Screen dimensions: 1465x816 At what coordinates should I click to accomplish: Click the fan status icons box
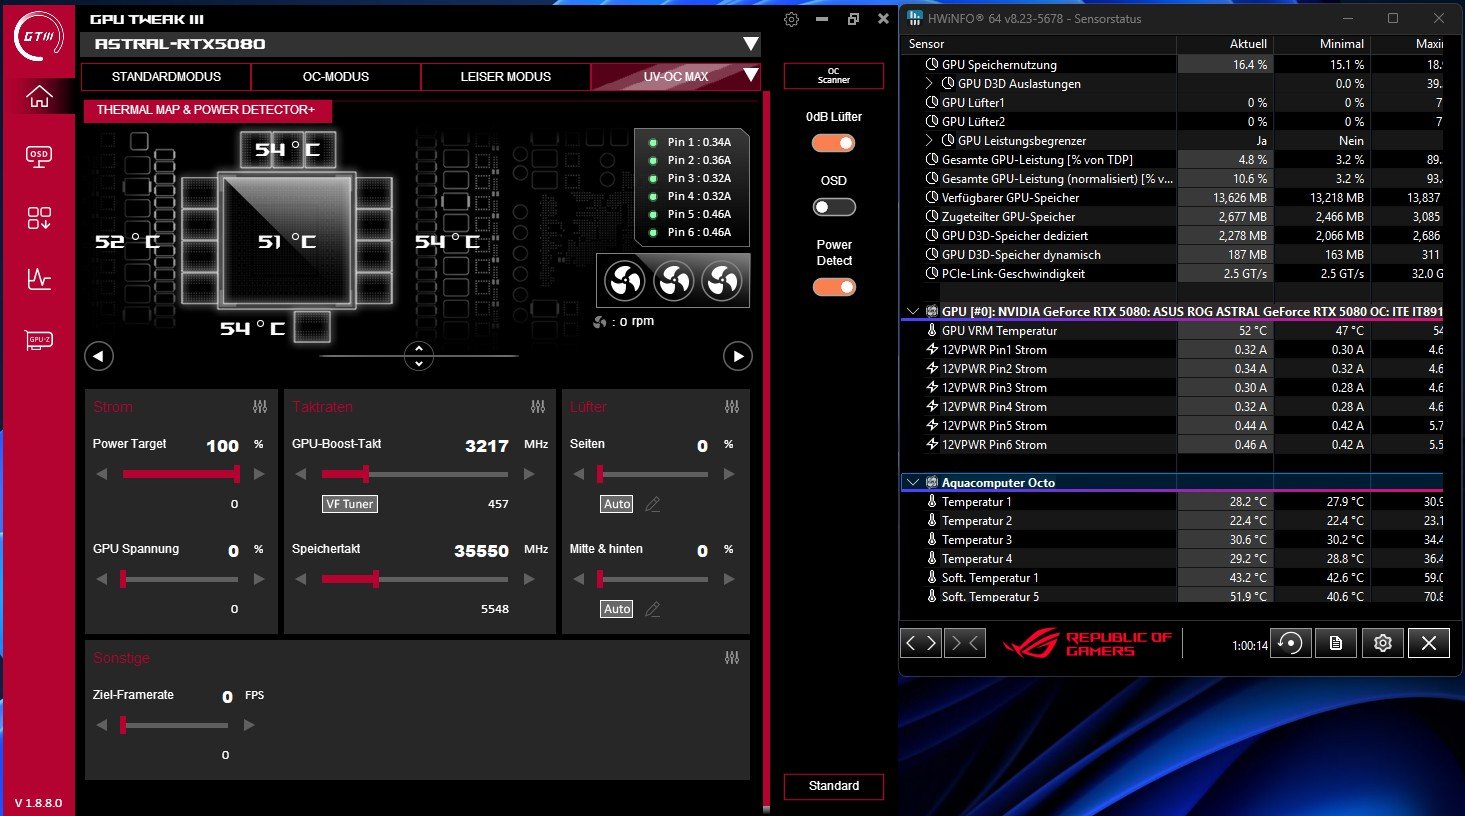tap(673, 281)
